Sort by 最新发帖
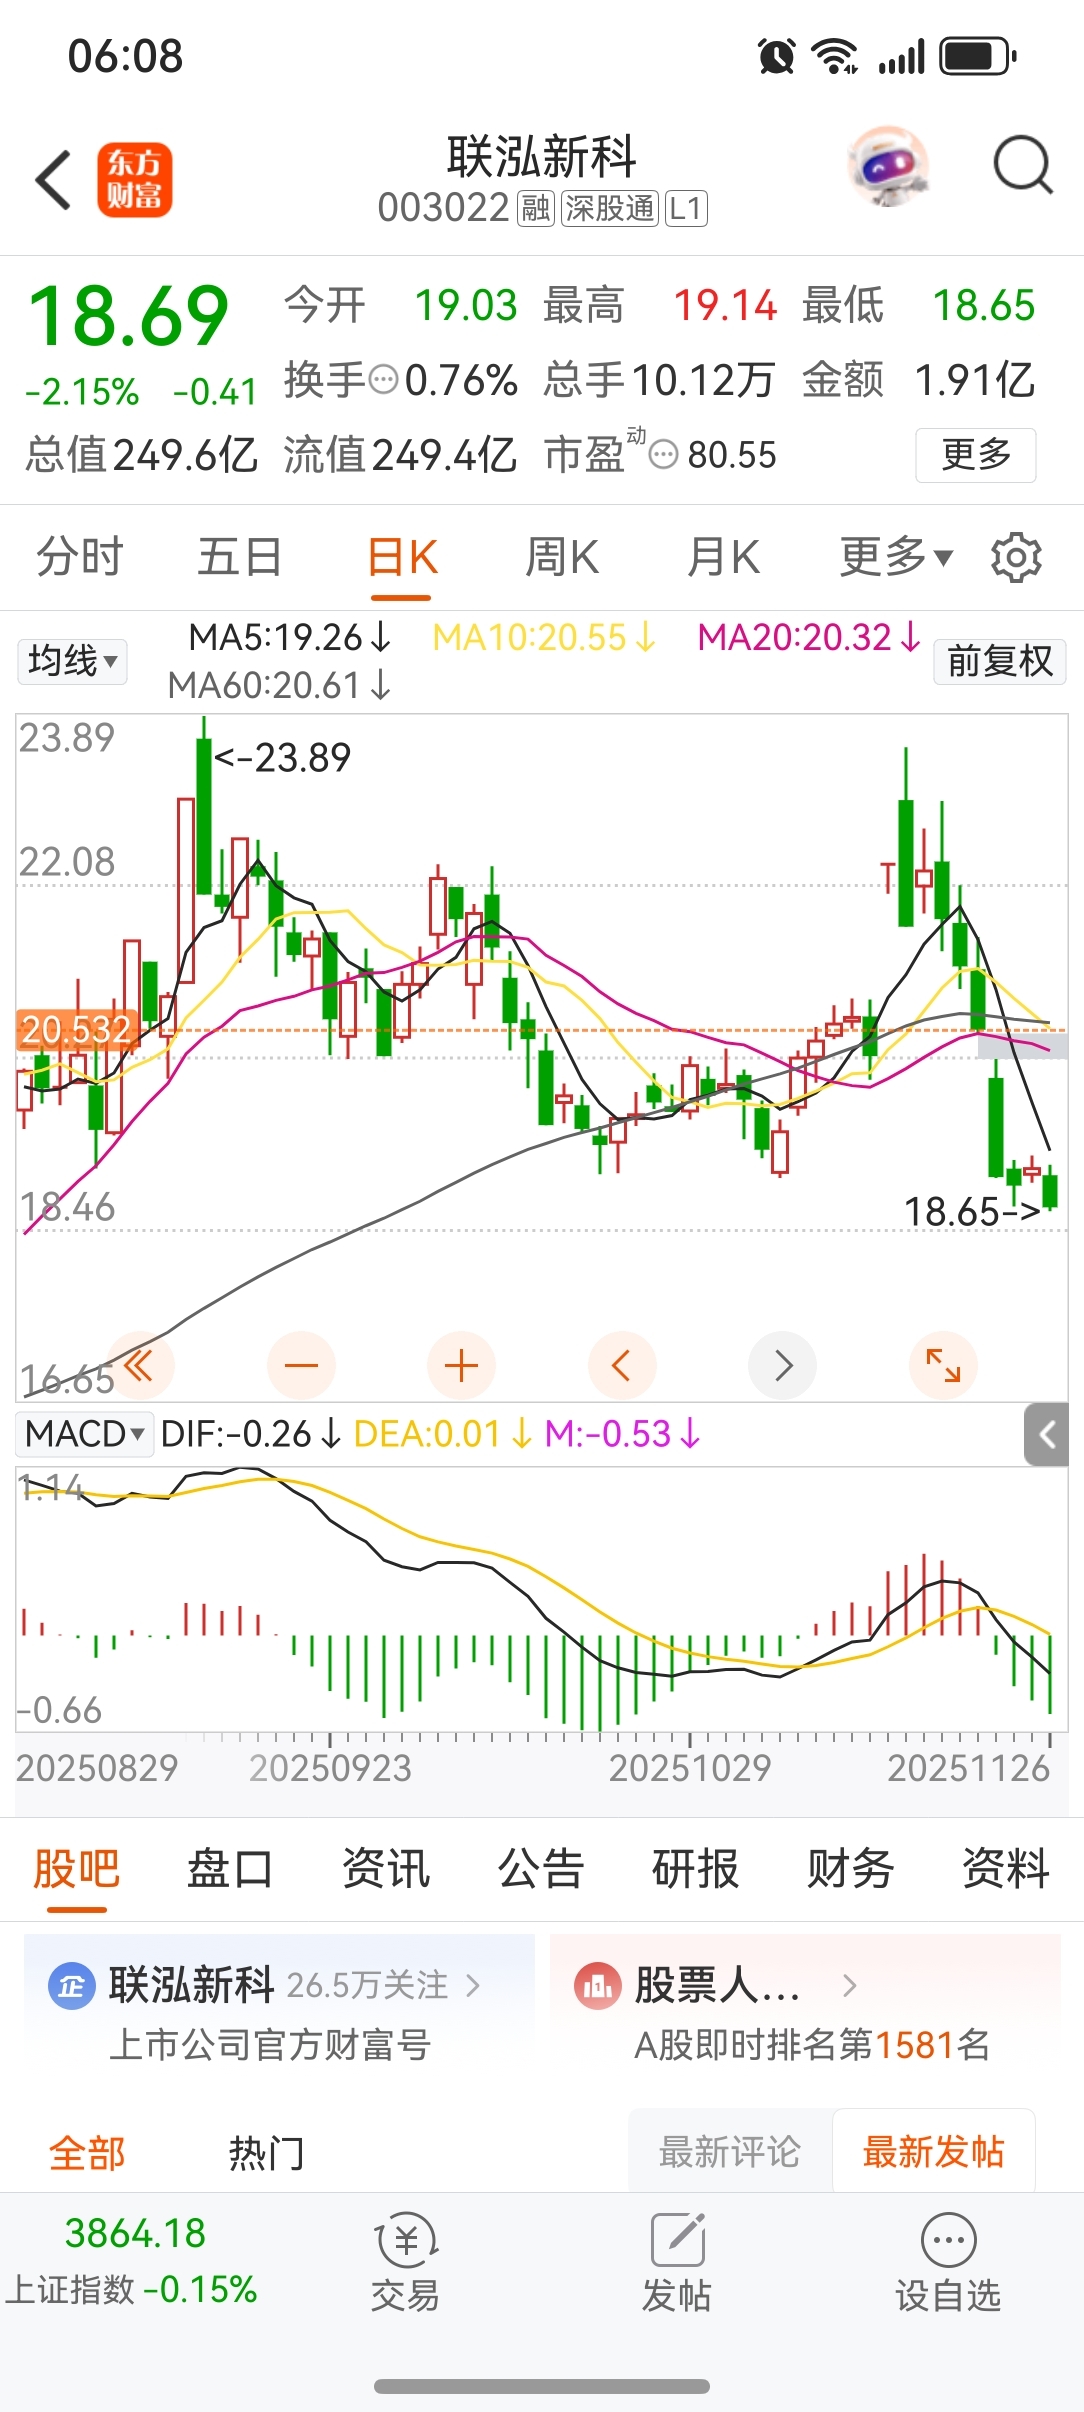The width and height of the screenshot is (1084, 2412). pos(934,2151)
